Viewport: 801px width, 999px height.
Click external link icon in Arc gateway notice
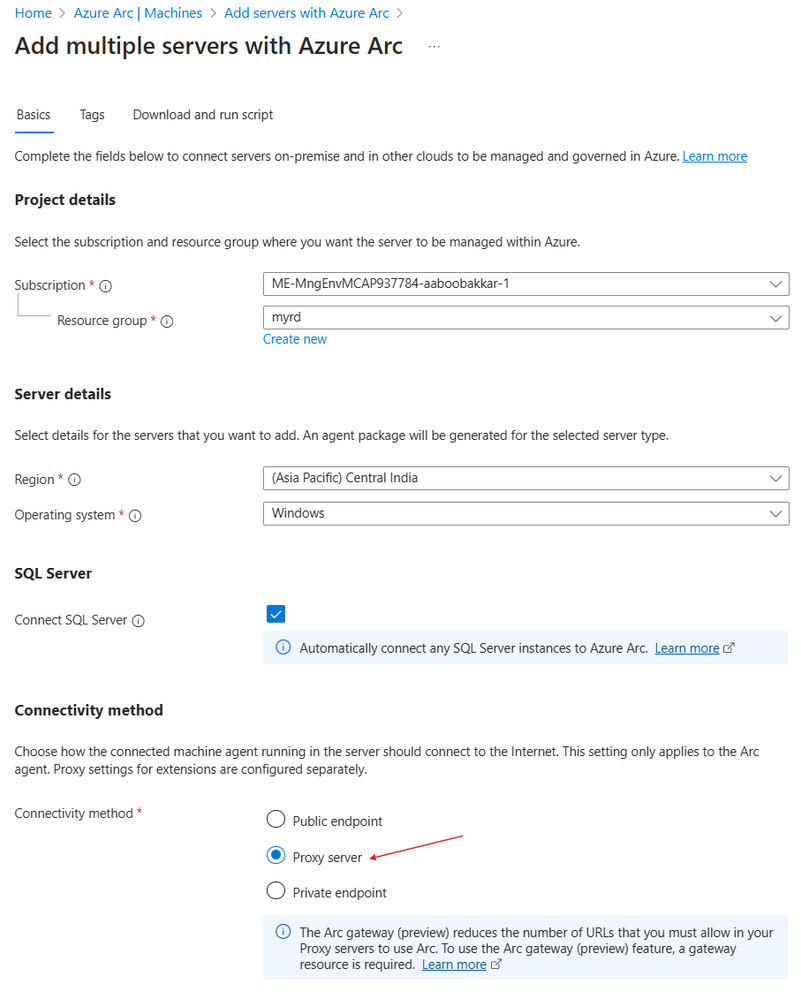tap(496, 965)
